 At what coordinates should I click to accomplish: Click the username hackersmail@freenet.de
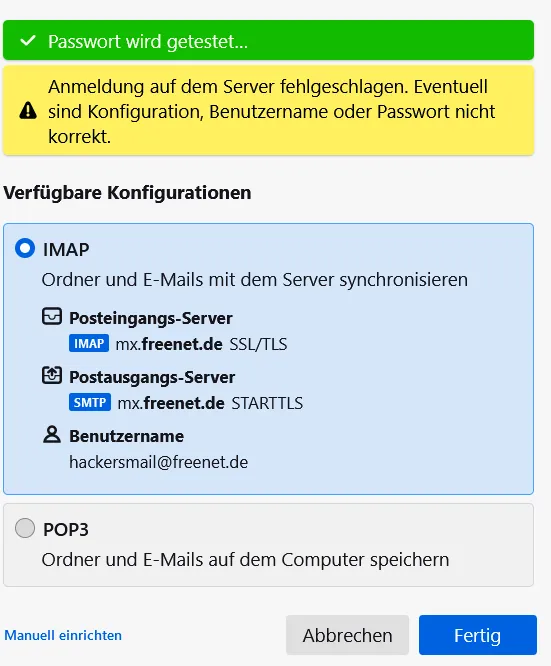(158, 462)
